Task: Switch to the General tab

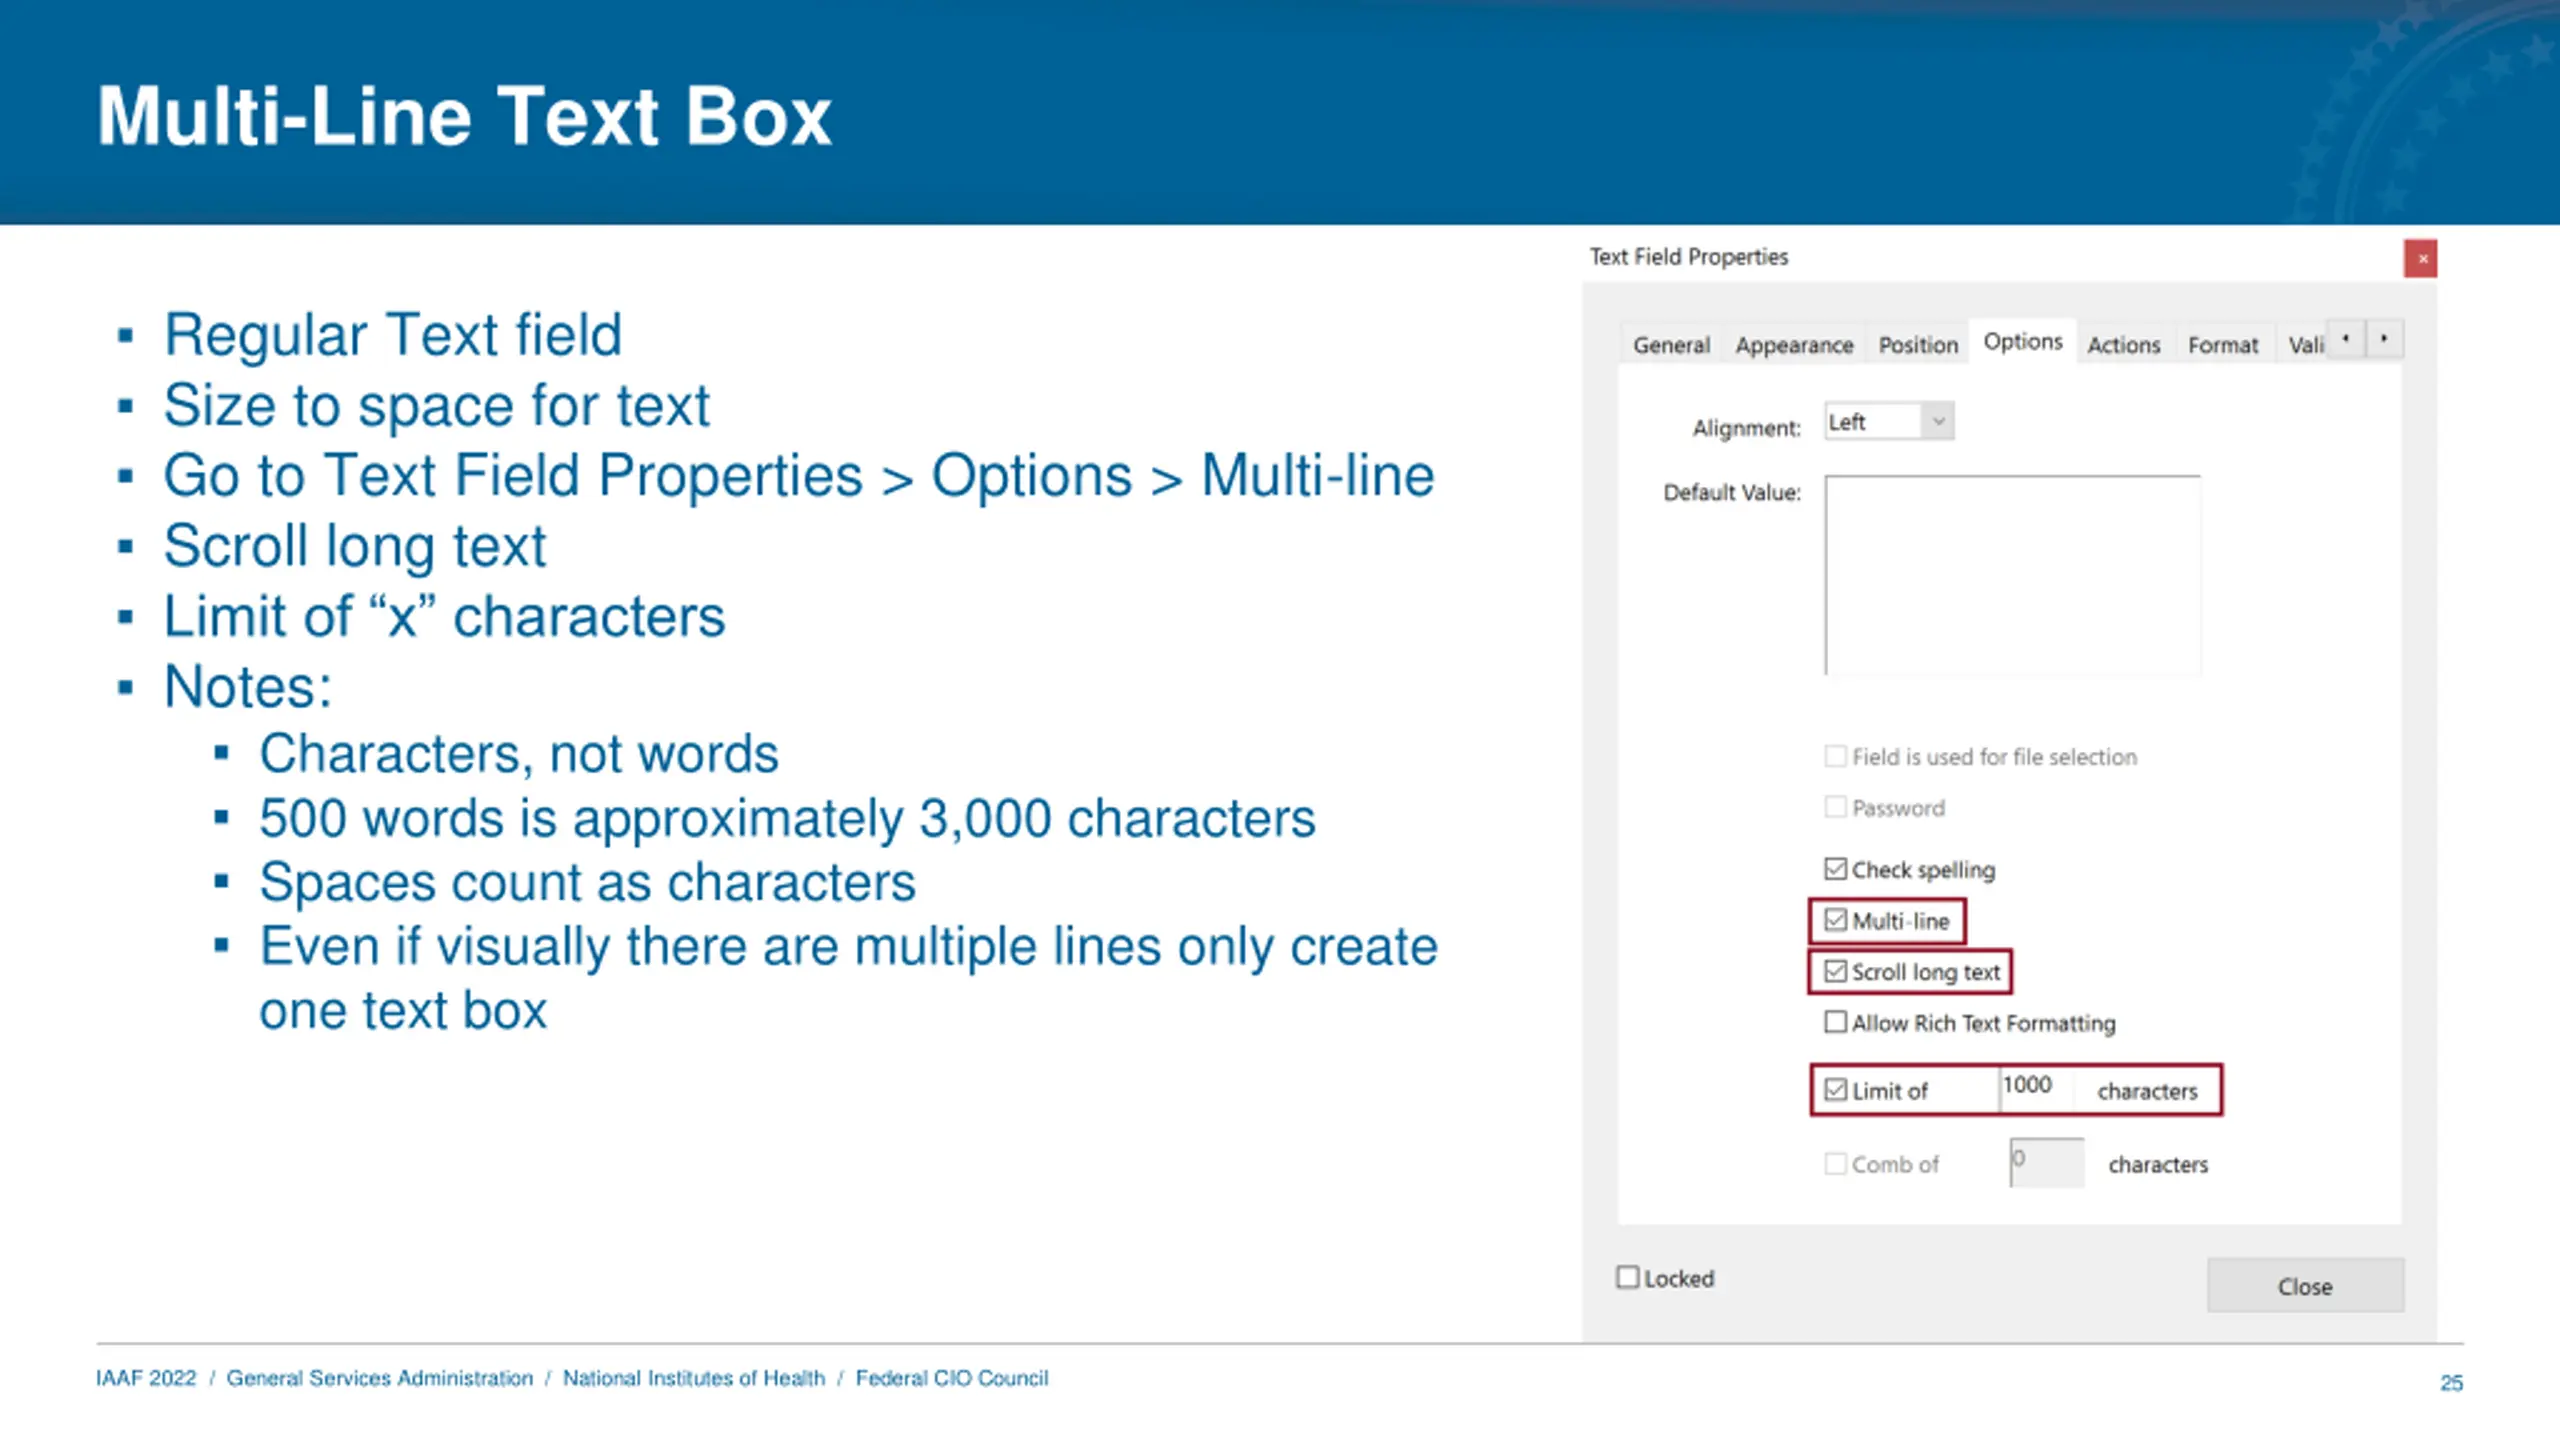Action: click(1671, 345)
